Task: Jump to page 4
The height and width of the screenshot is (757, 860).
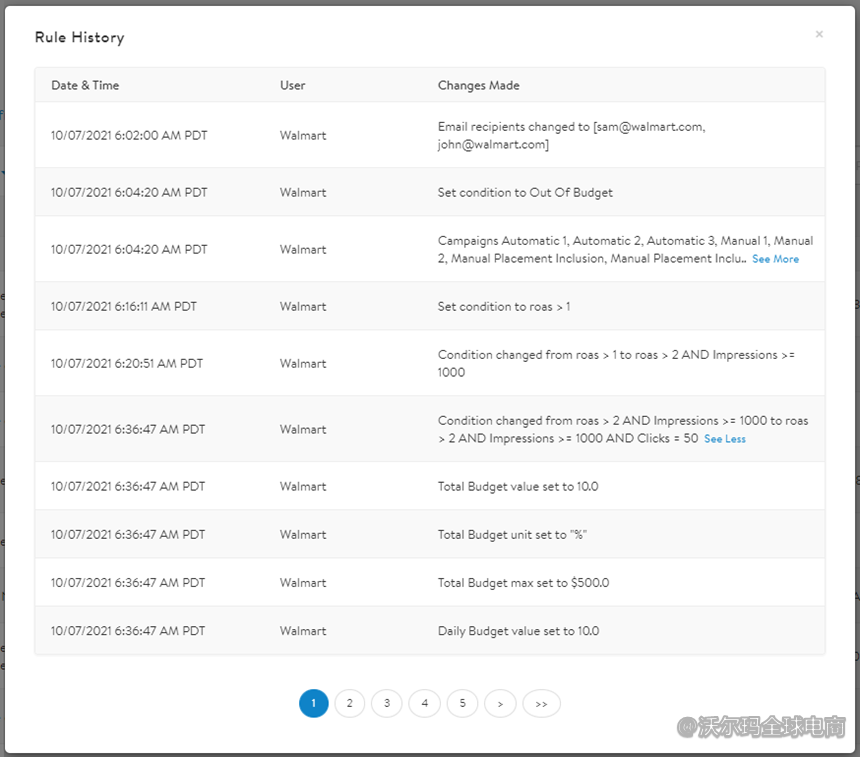Action: click(425, 704)
